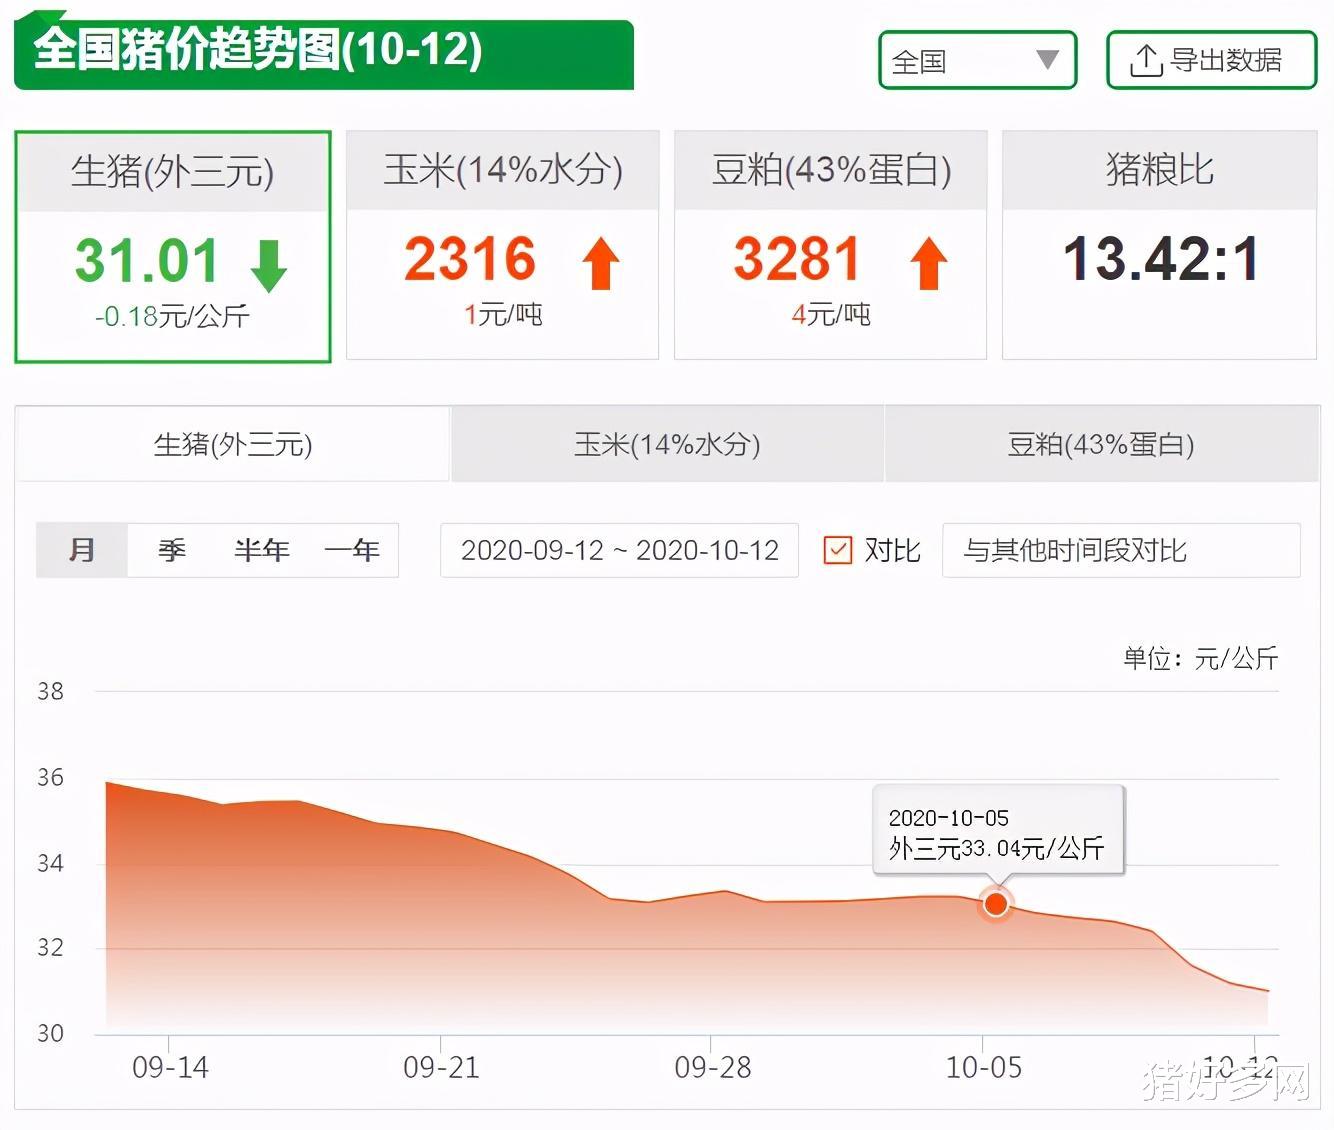Image resolution: width=1334 pixels, height=1130 pixels.
Task: Select the 一年 yearly view option
Action: [x=354, y=550]
